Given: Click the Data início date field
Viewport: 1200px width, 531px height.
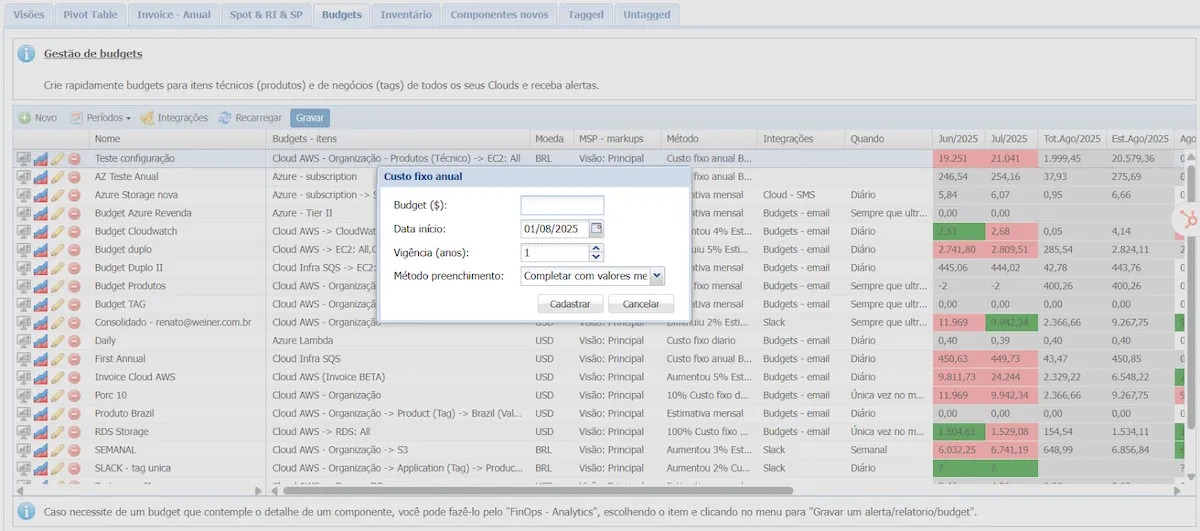Looking at the screenshot, I should (555, 229).
